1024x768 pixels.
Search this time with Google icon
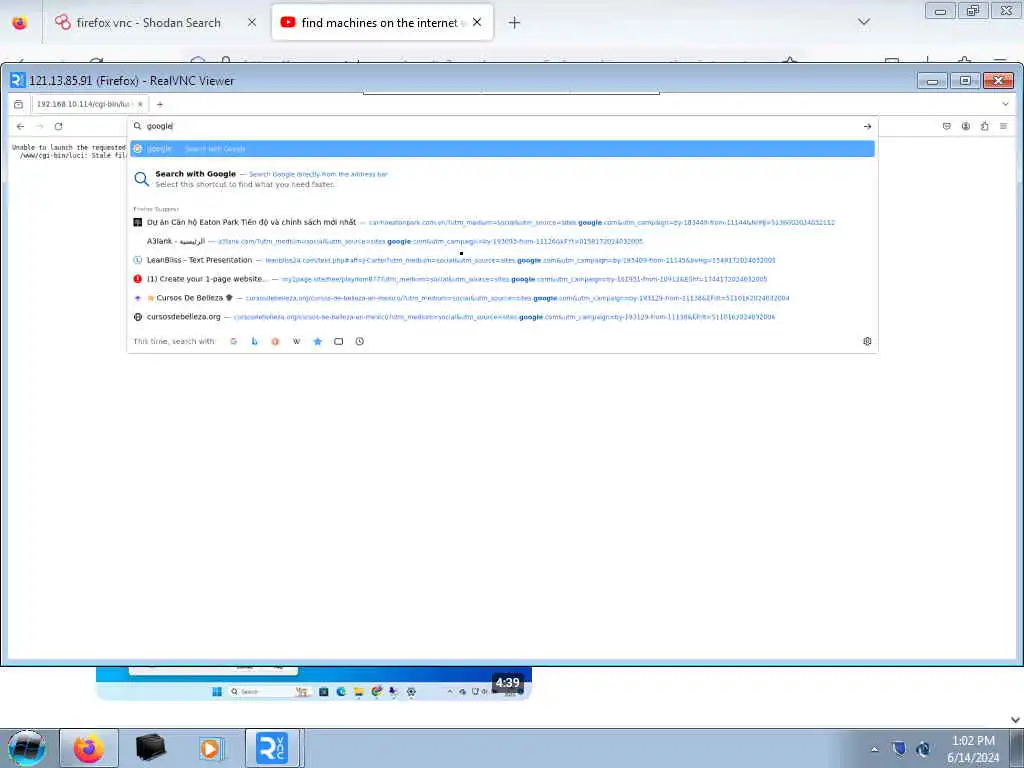point(233,342)
